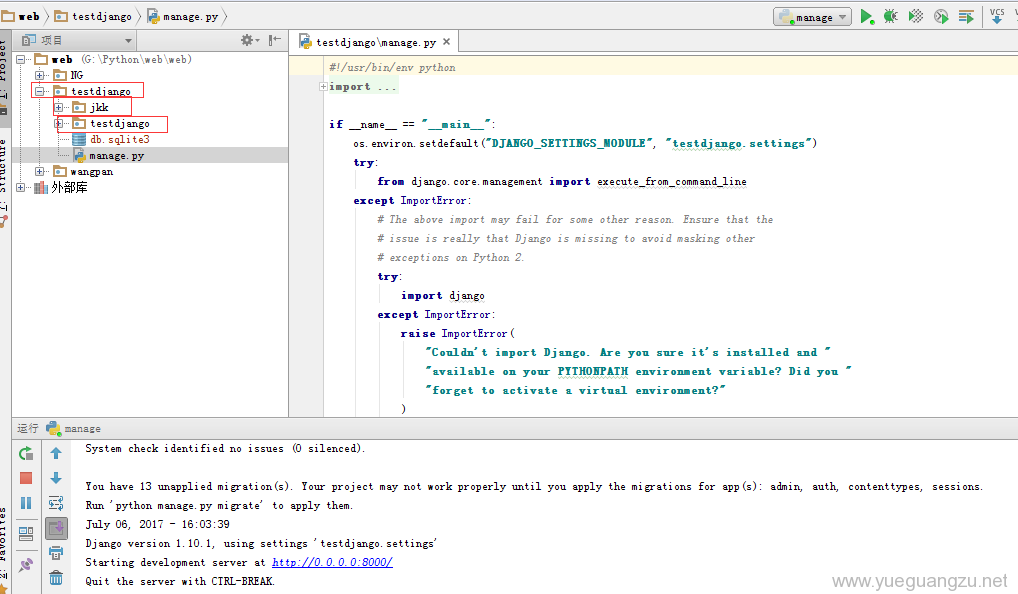Click "testdjango.settings" string in editor
The width and height of the screenshot is (1018, 594).
(x=738, y=143)
